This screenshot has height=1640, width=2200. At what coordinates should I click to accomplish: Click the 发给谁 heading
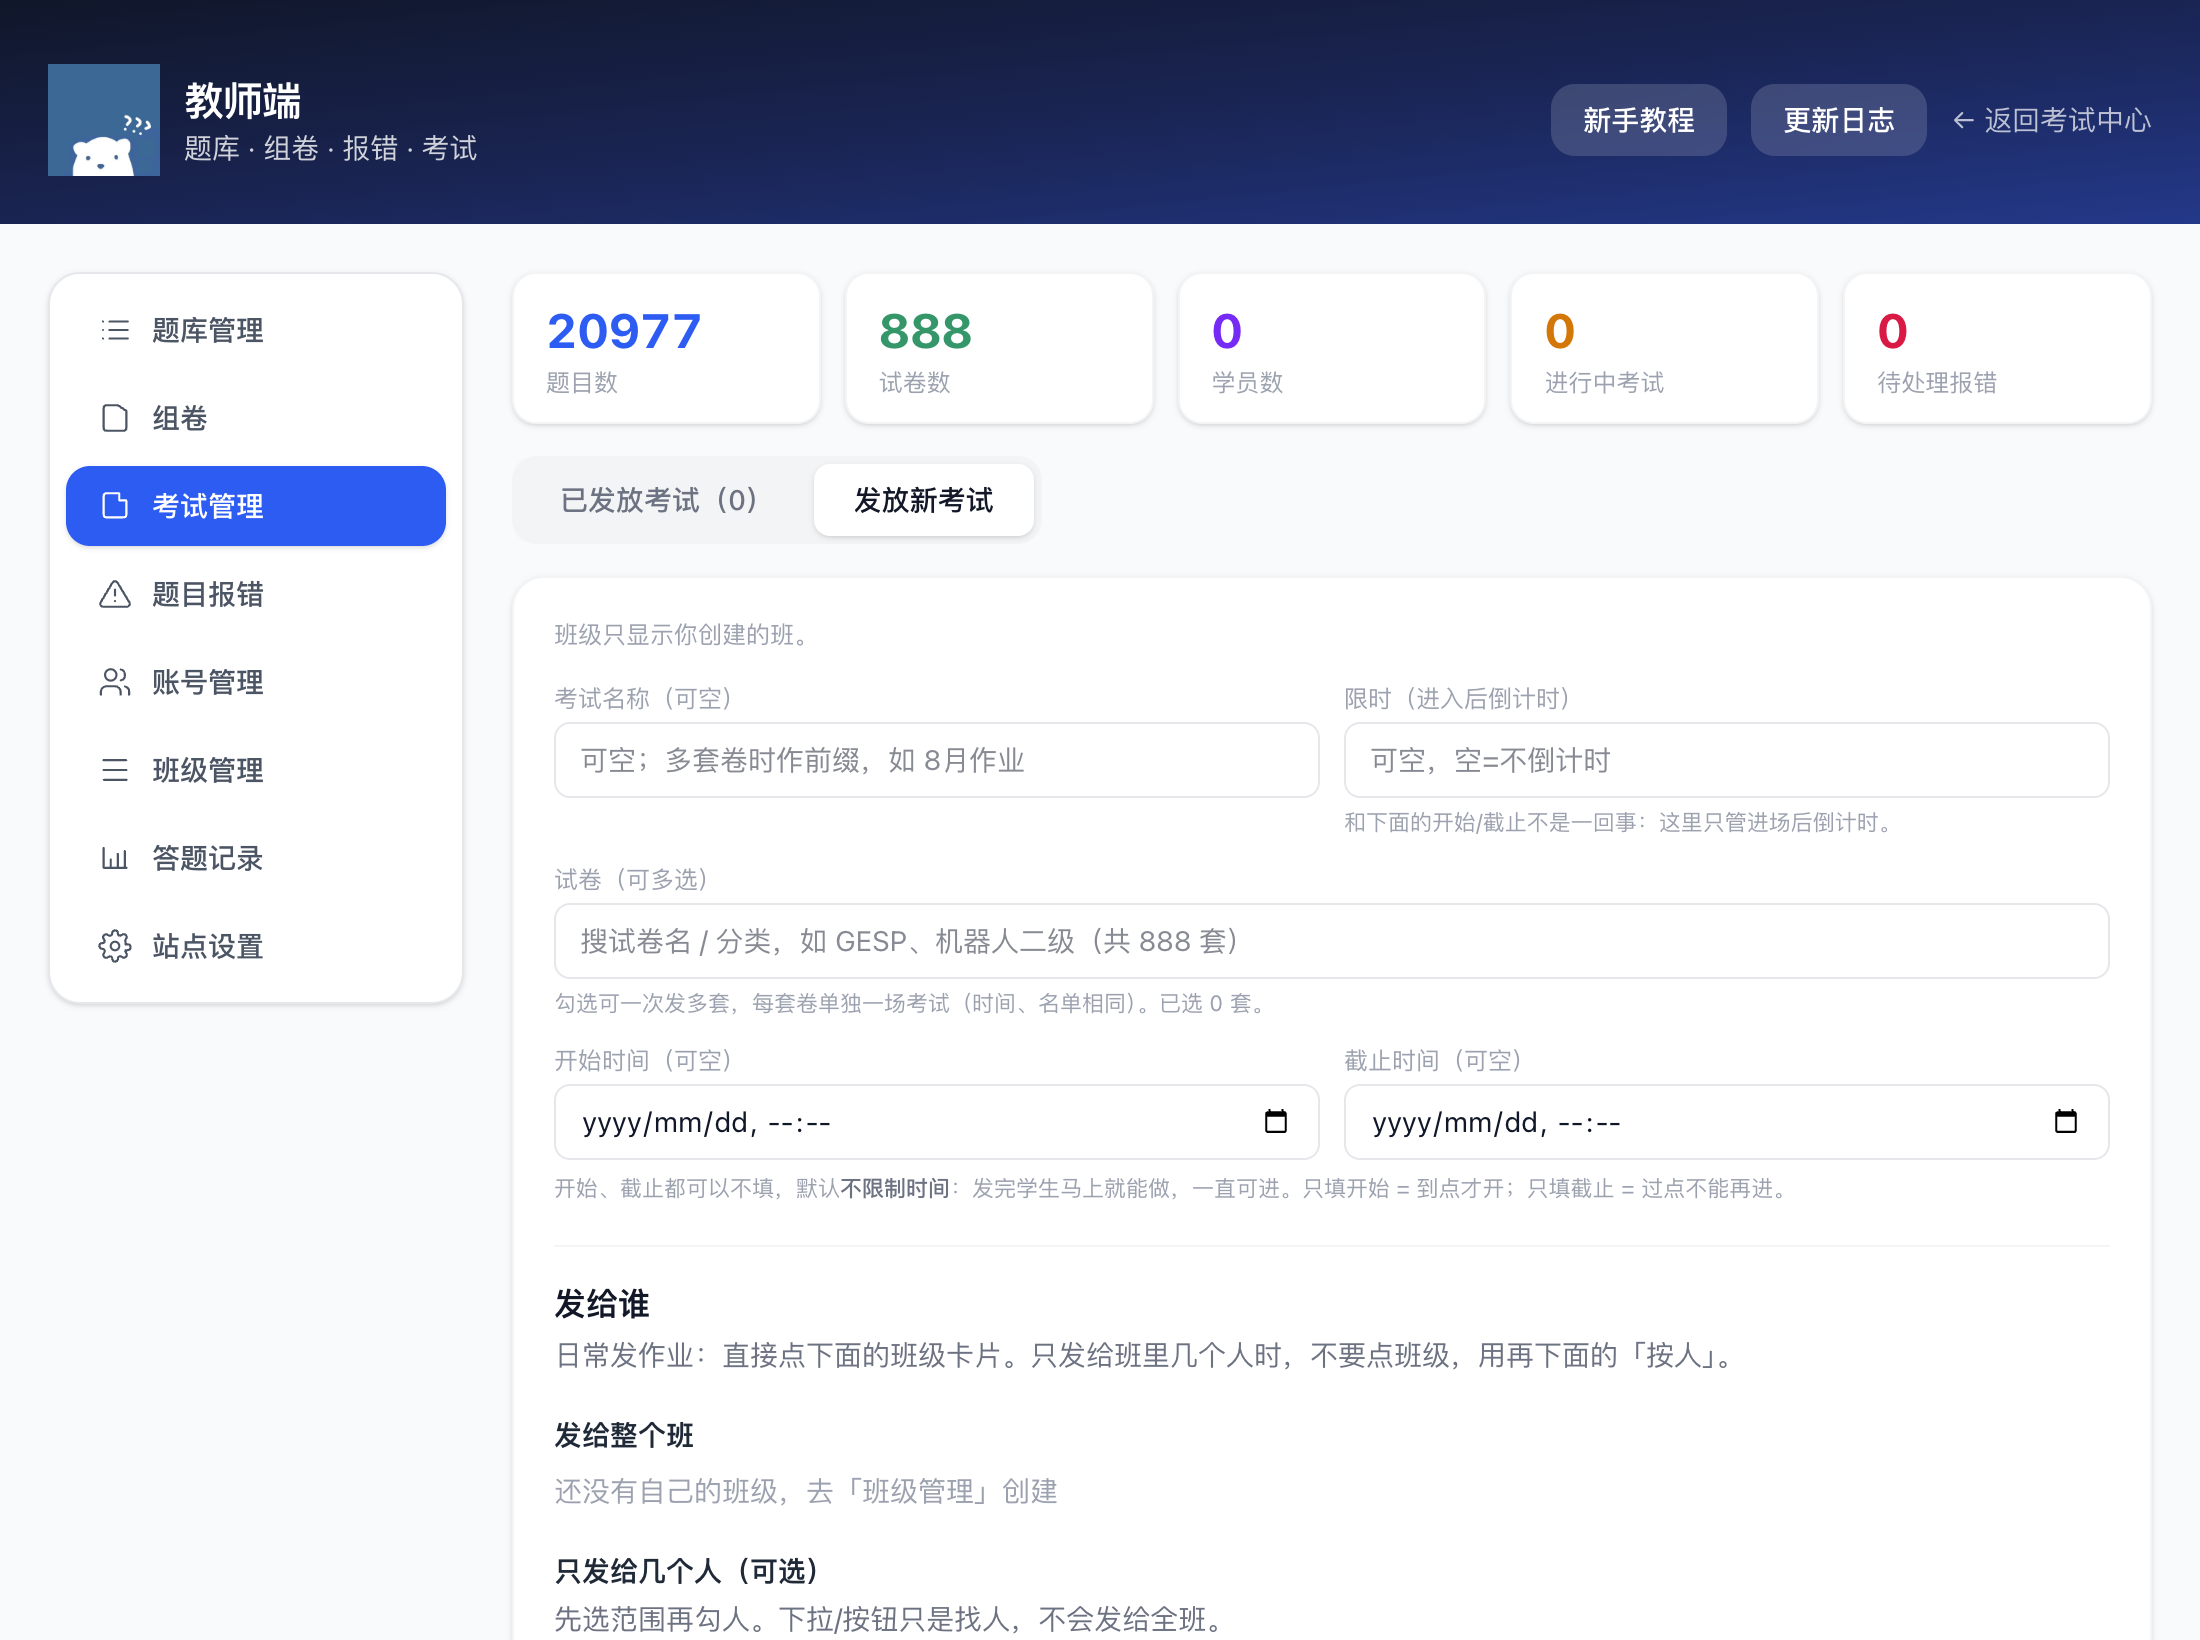[x=602, y=1304]
